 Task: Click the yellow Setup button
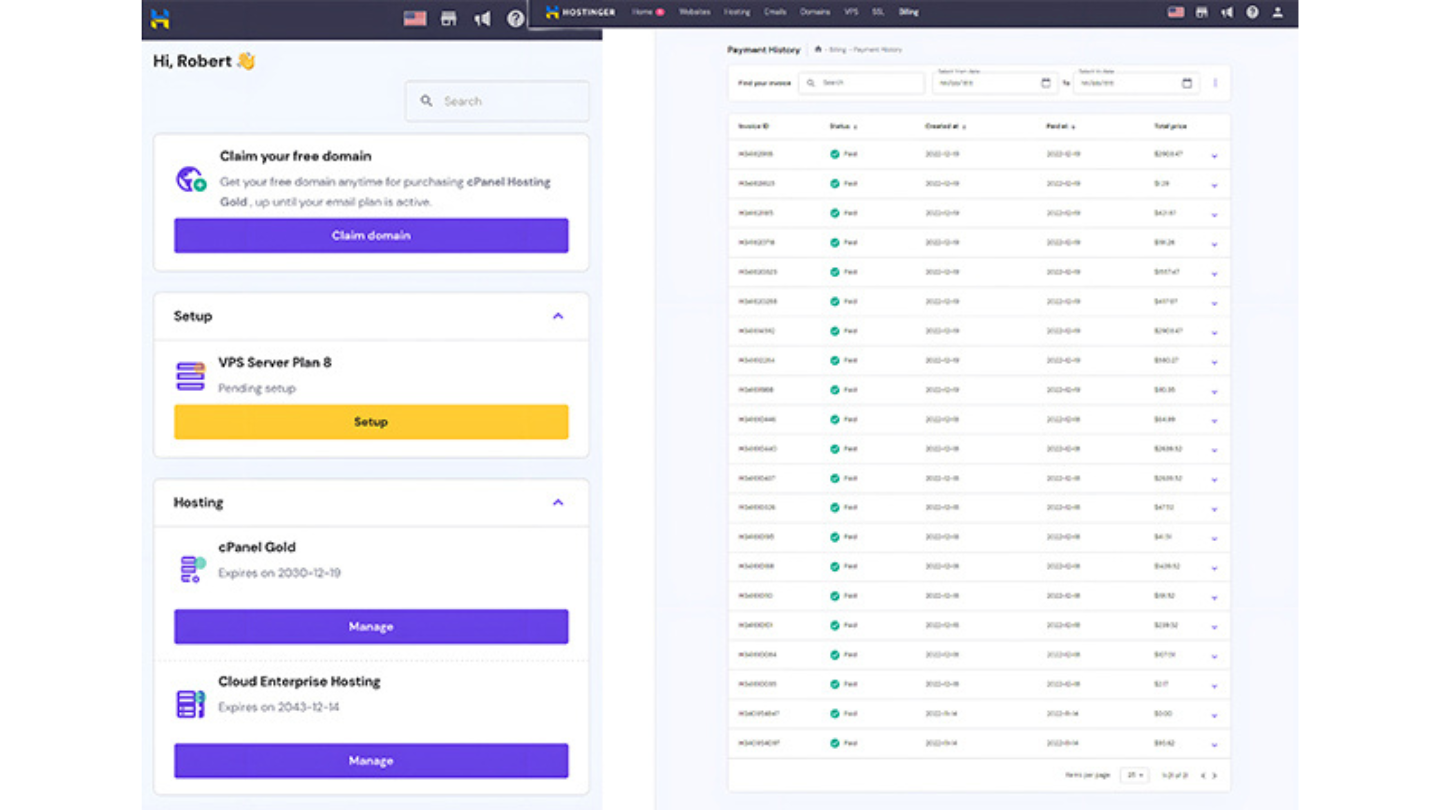click(371, 422)
